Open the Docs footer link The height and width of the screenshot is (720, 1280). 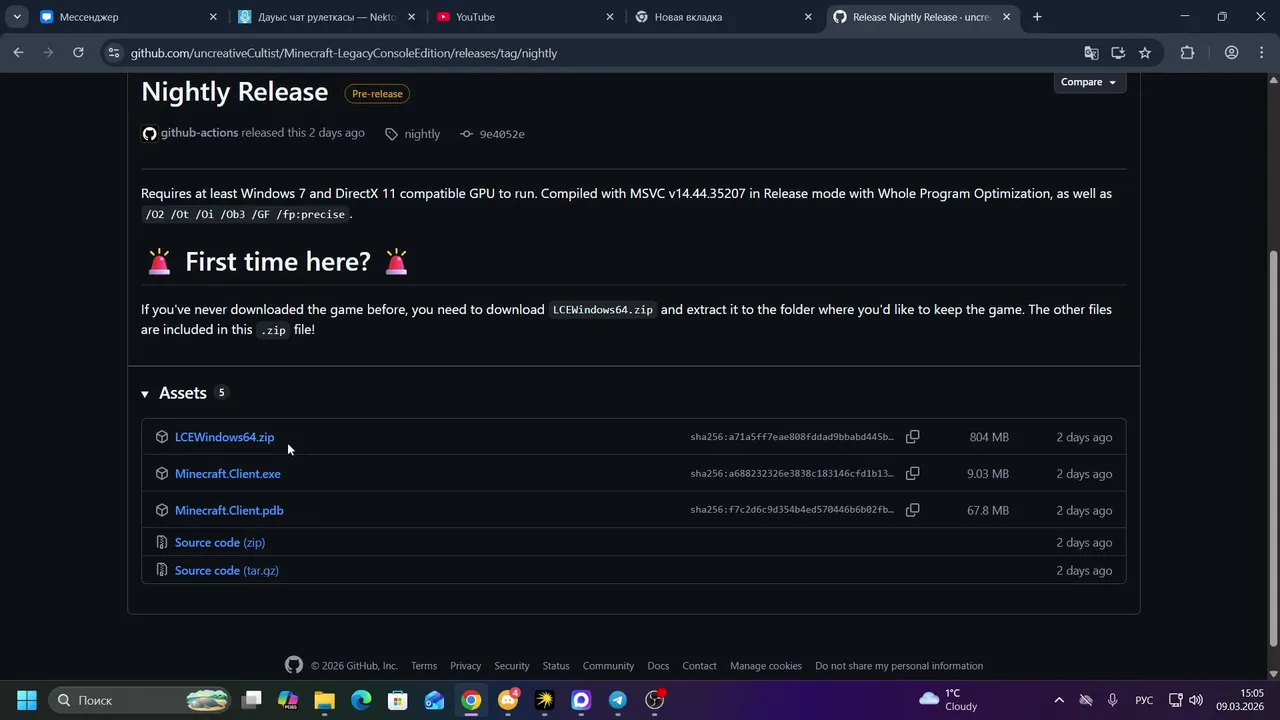point(658,666)
